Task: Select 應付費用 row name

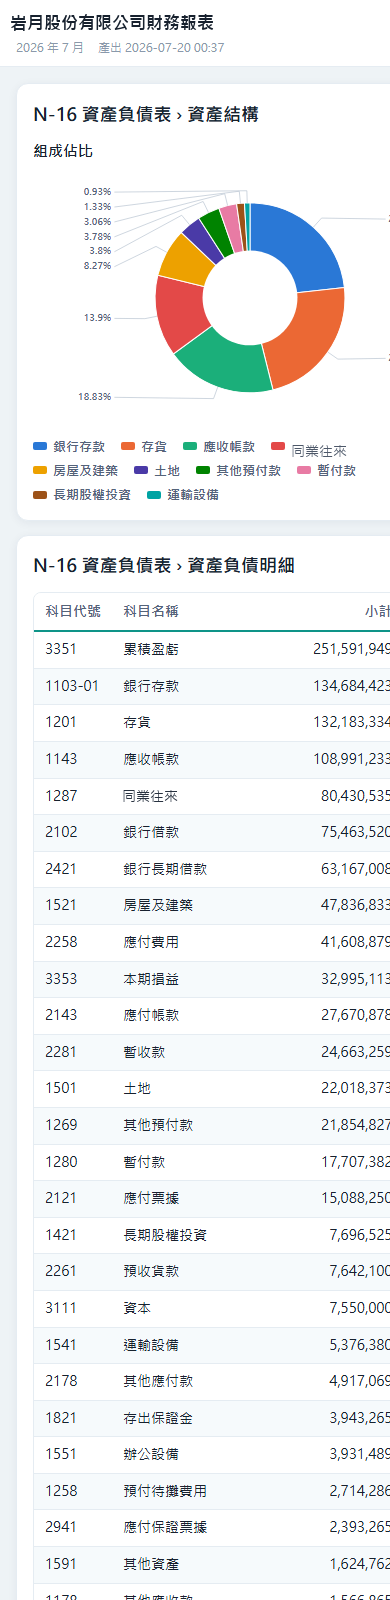Action: (151, 942)
